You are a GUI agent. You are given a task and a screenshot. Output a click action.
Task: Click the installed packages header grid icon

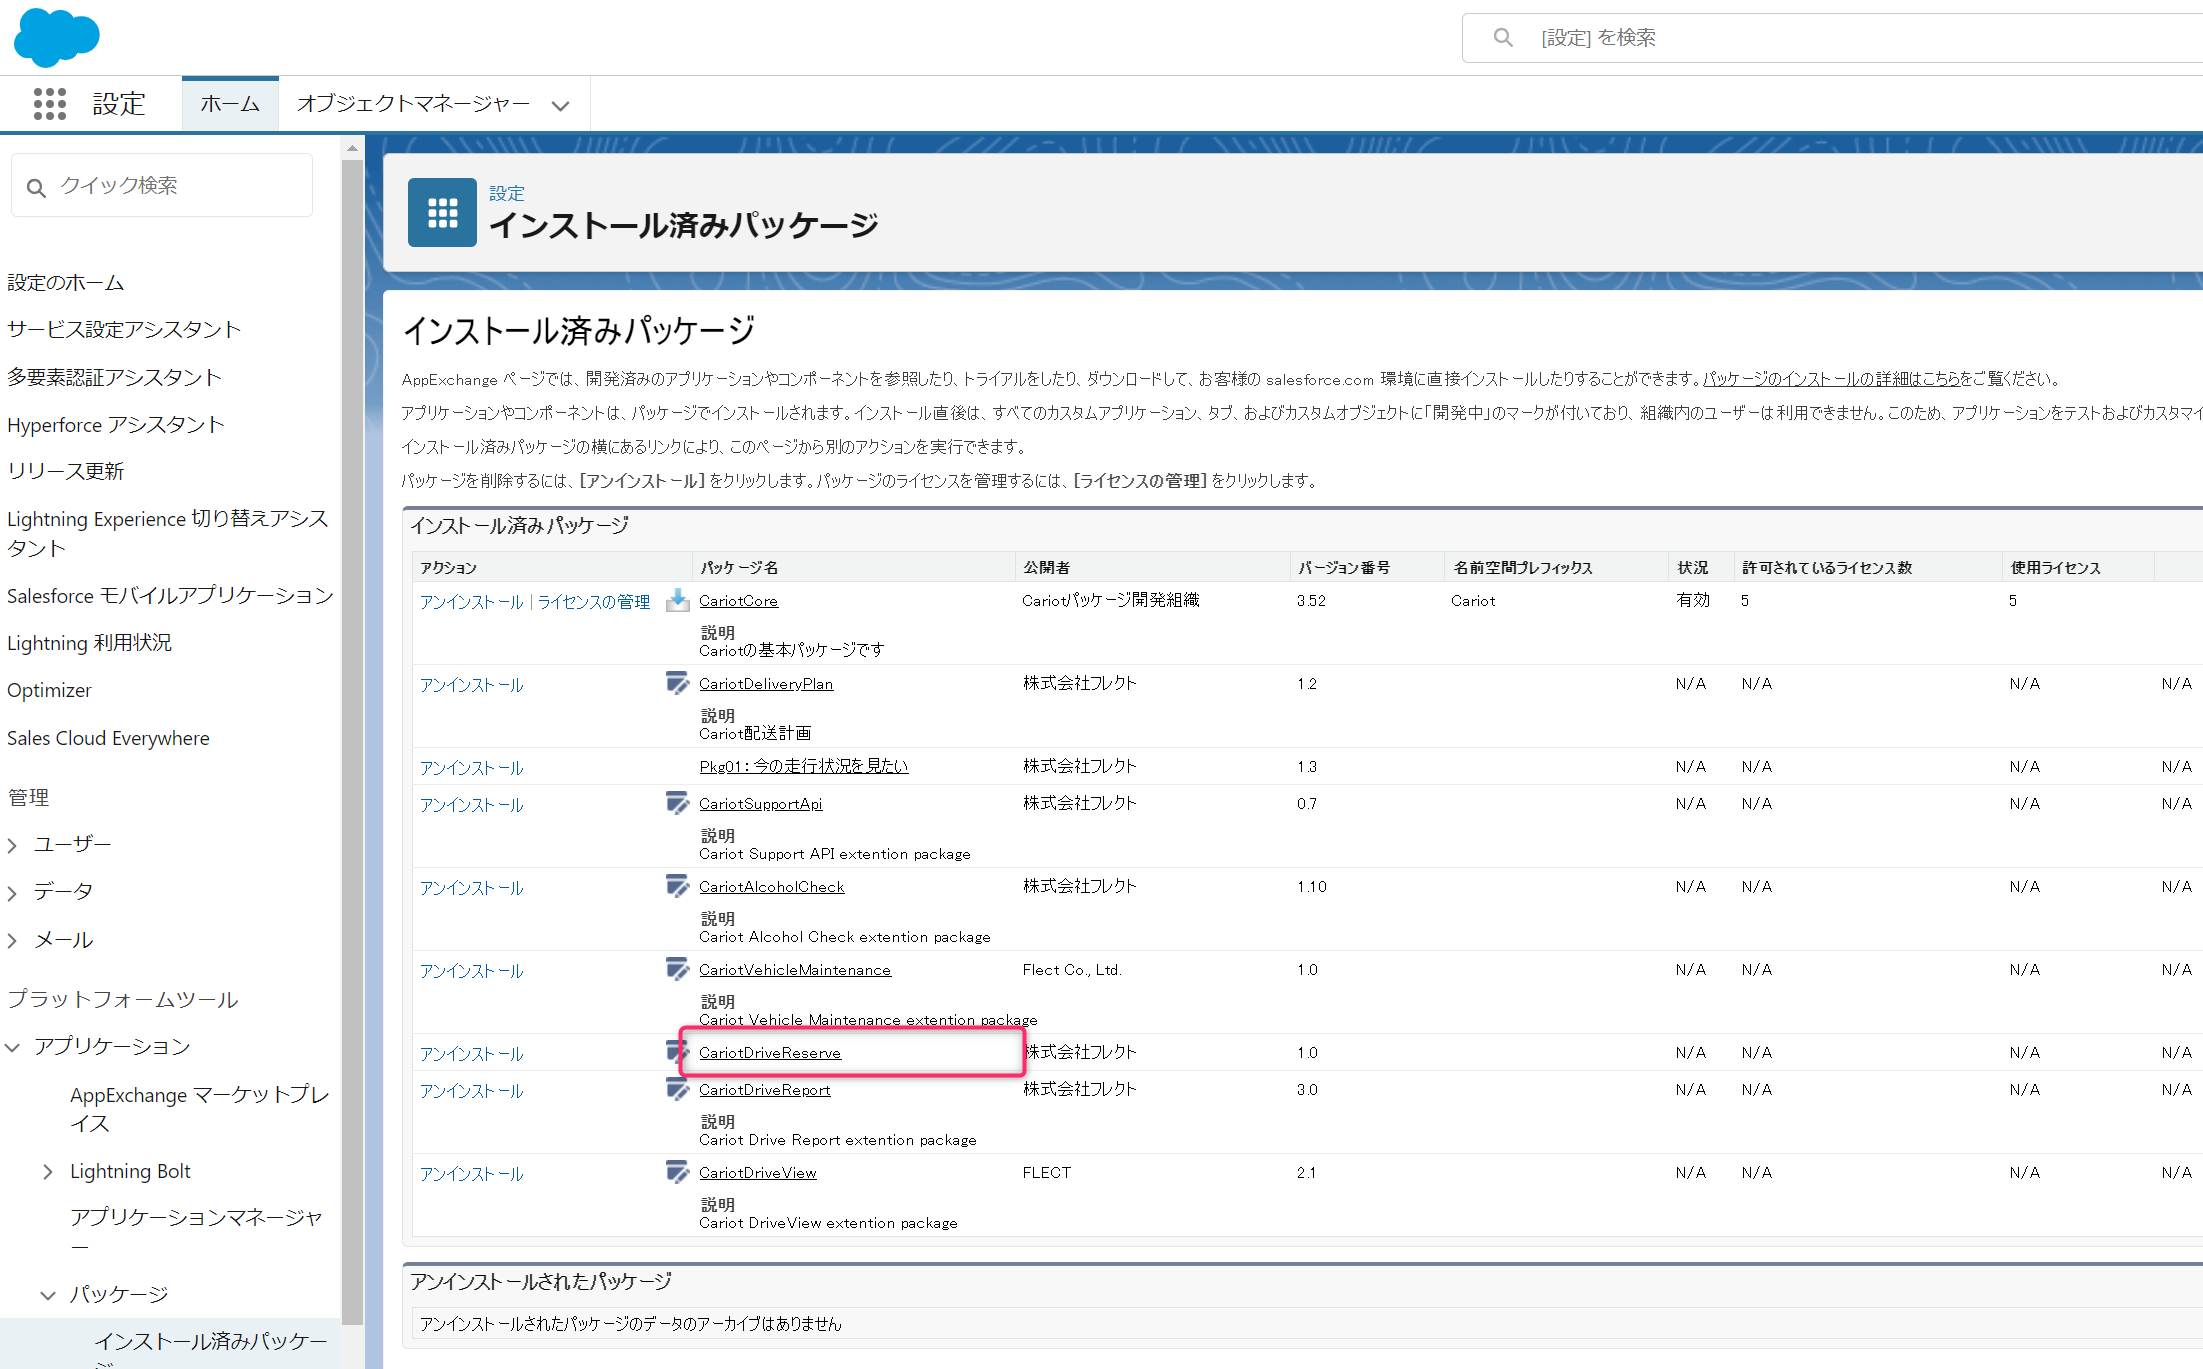coord(442,212)
